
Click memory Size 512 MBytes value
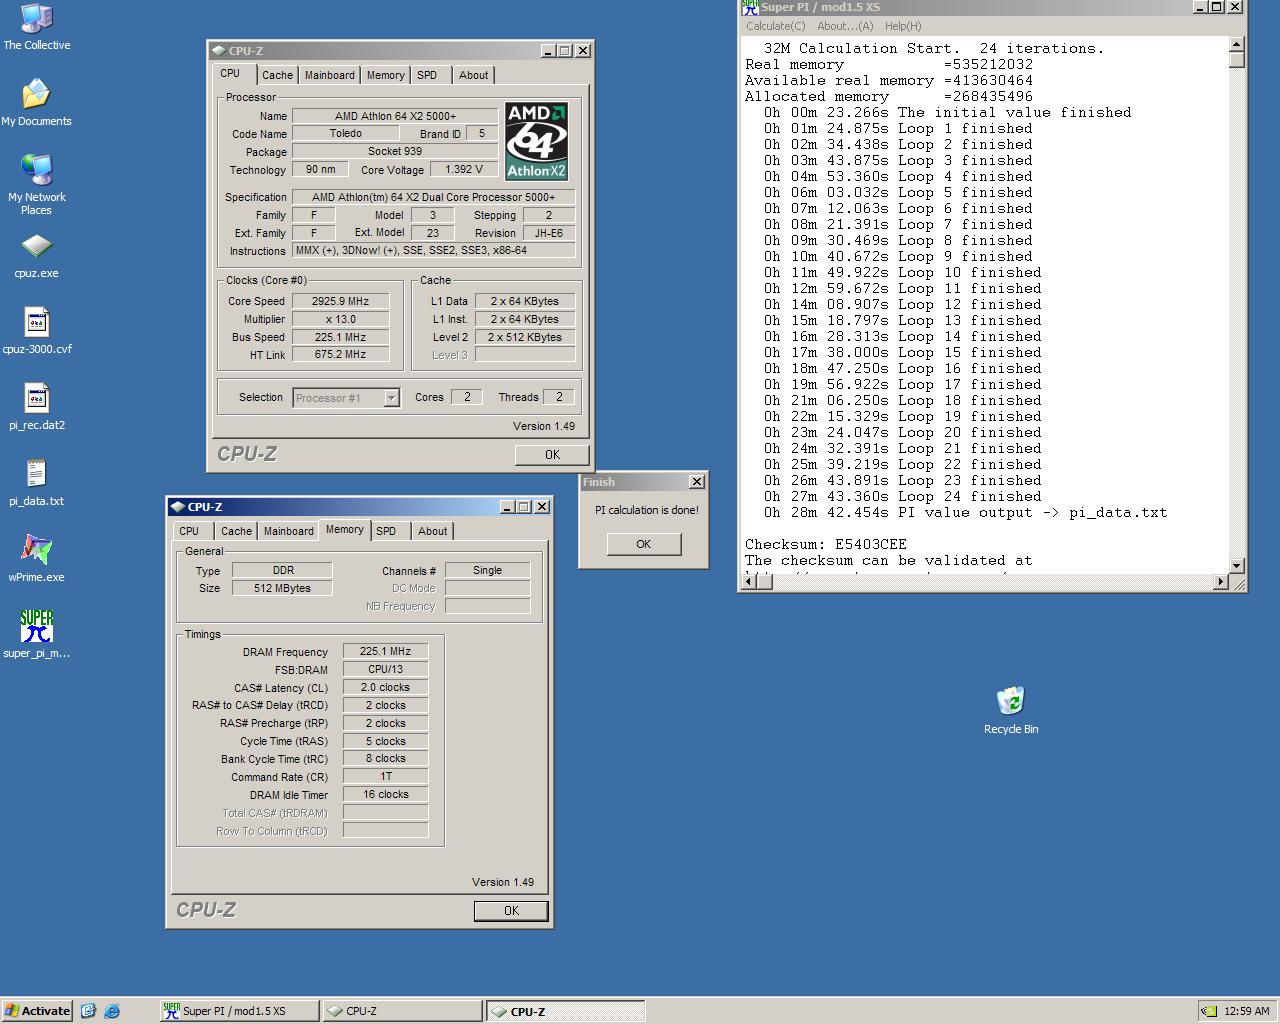(x=282, y=588)
